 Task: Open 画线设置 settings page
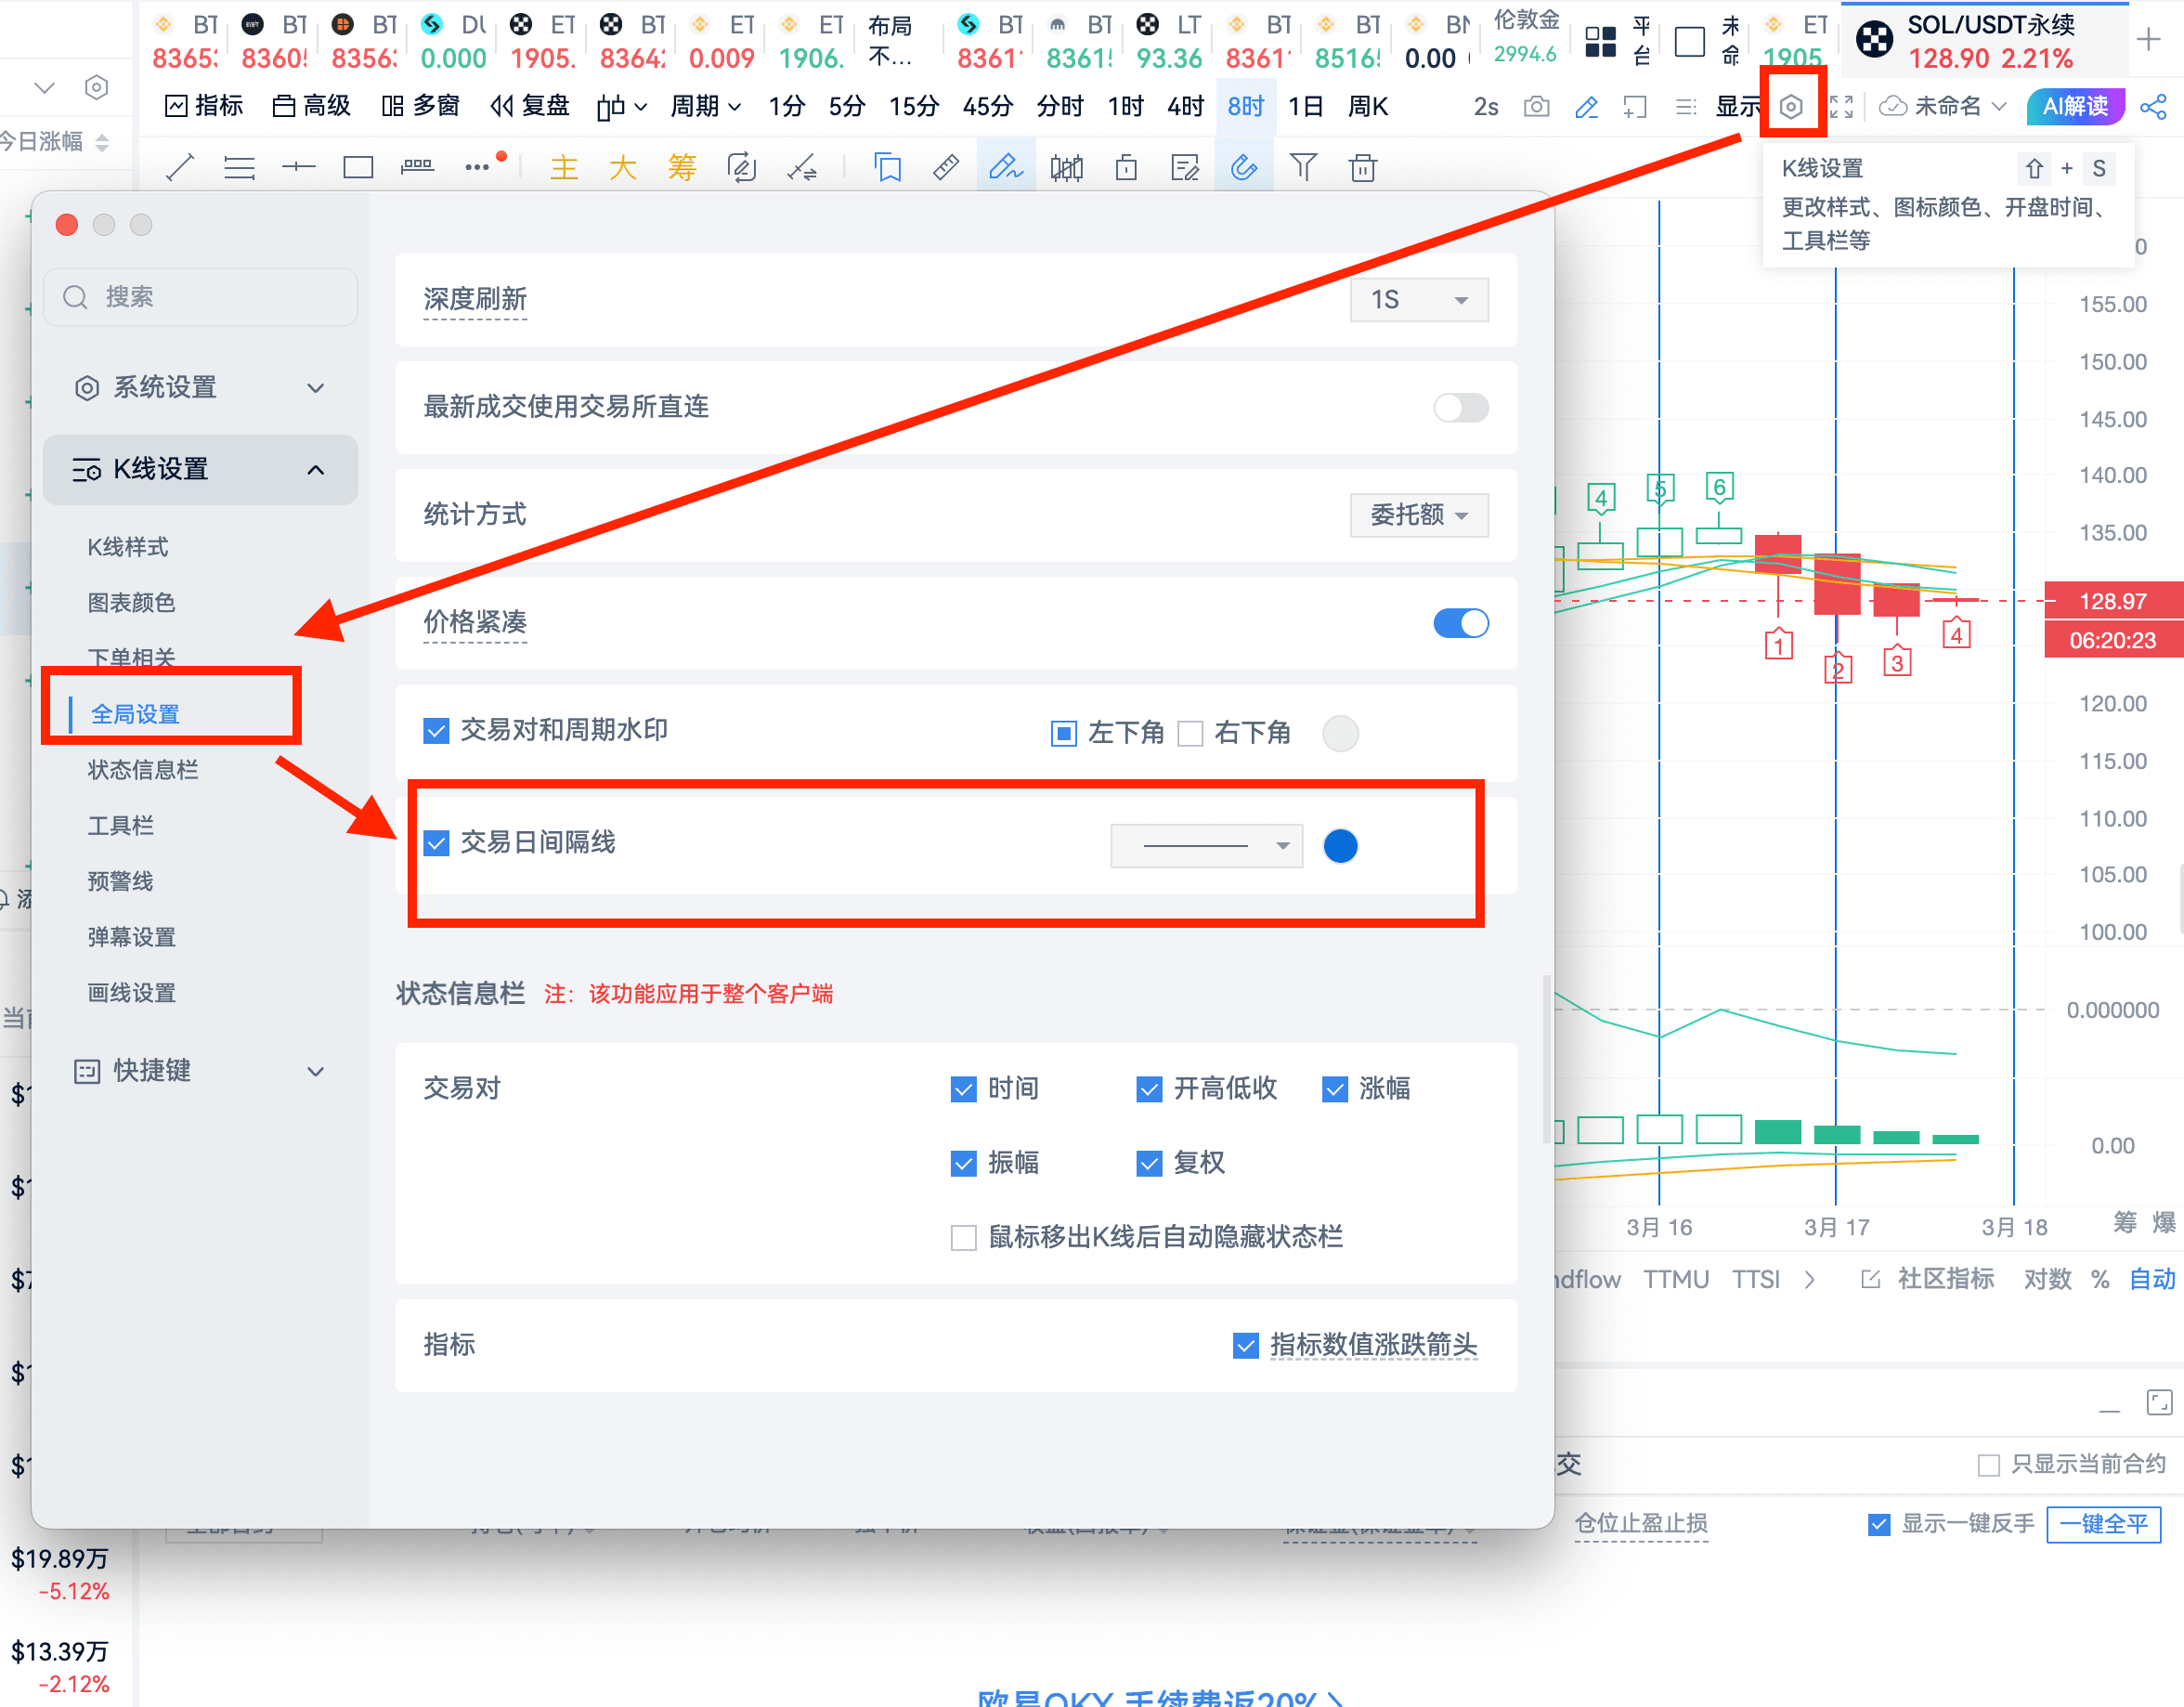[131, 994]
